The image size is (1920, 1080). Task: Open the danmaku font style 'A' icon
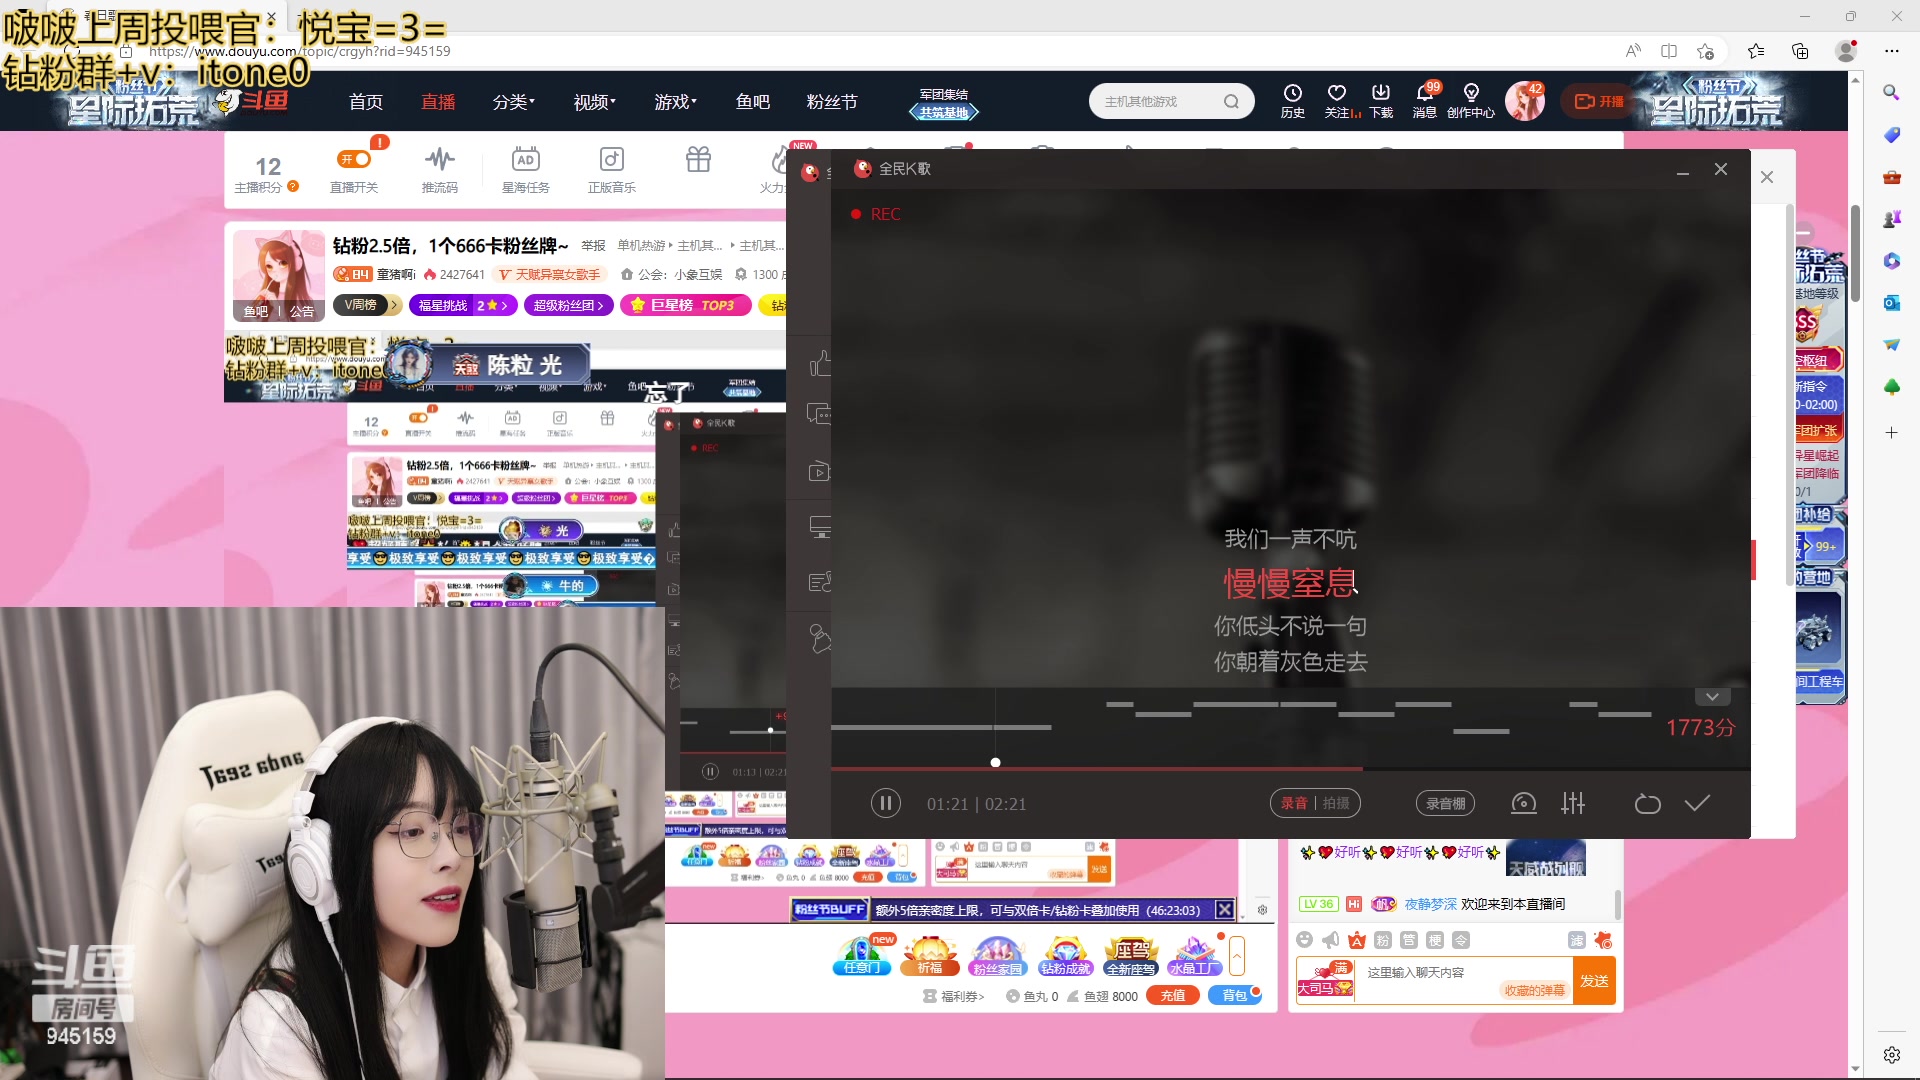tap(1357, 941)
